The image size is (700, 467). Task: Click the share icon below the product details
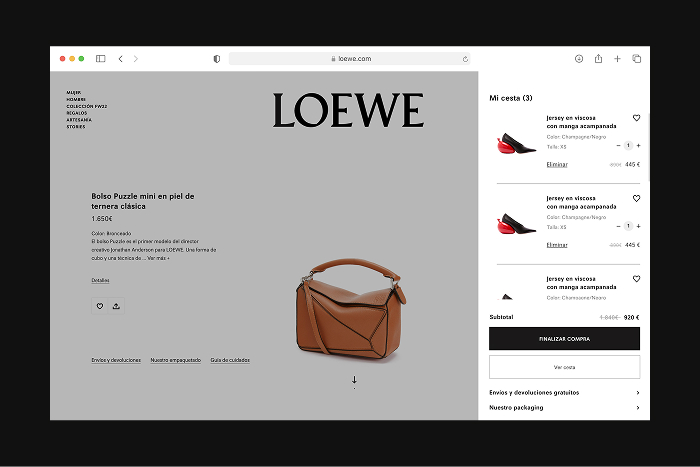(116, 306)
